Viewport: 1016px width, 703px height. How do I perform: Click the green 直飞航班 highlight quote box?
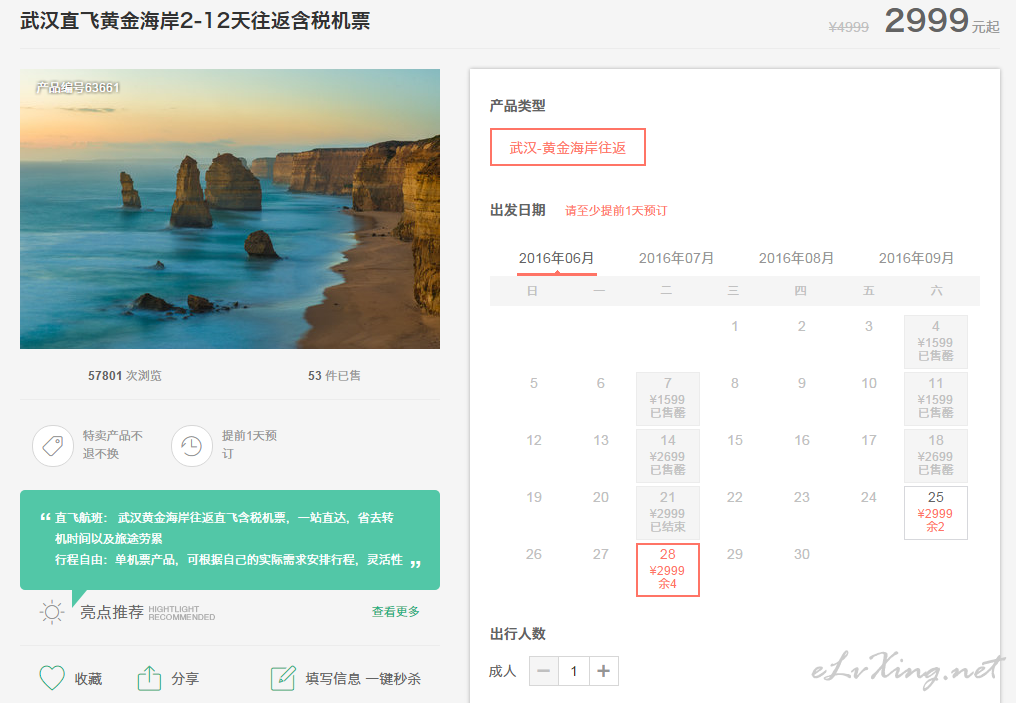(230, 540)
